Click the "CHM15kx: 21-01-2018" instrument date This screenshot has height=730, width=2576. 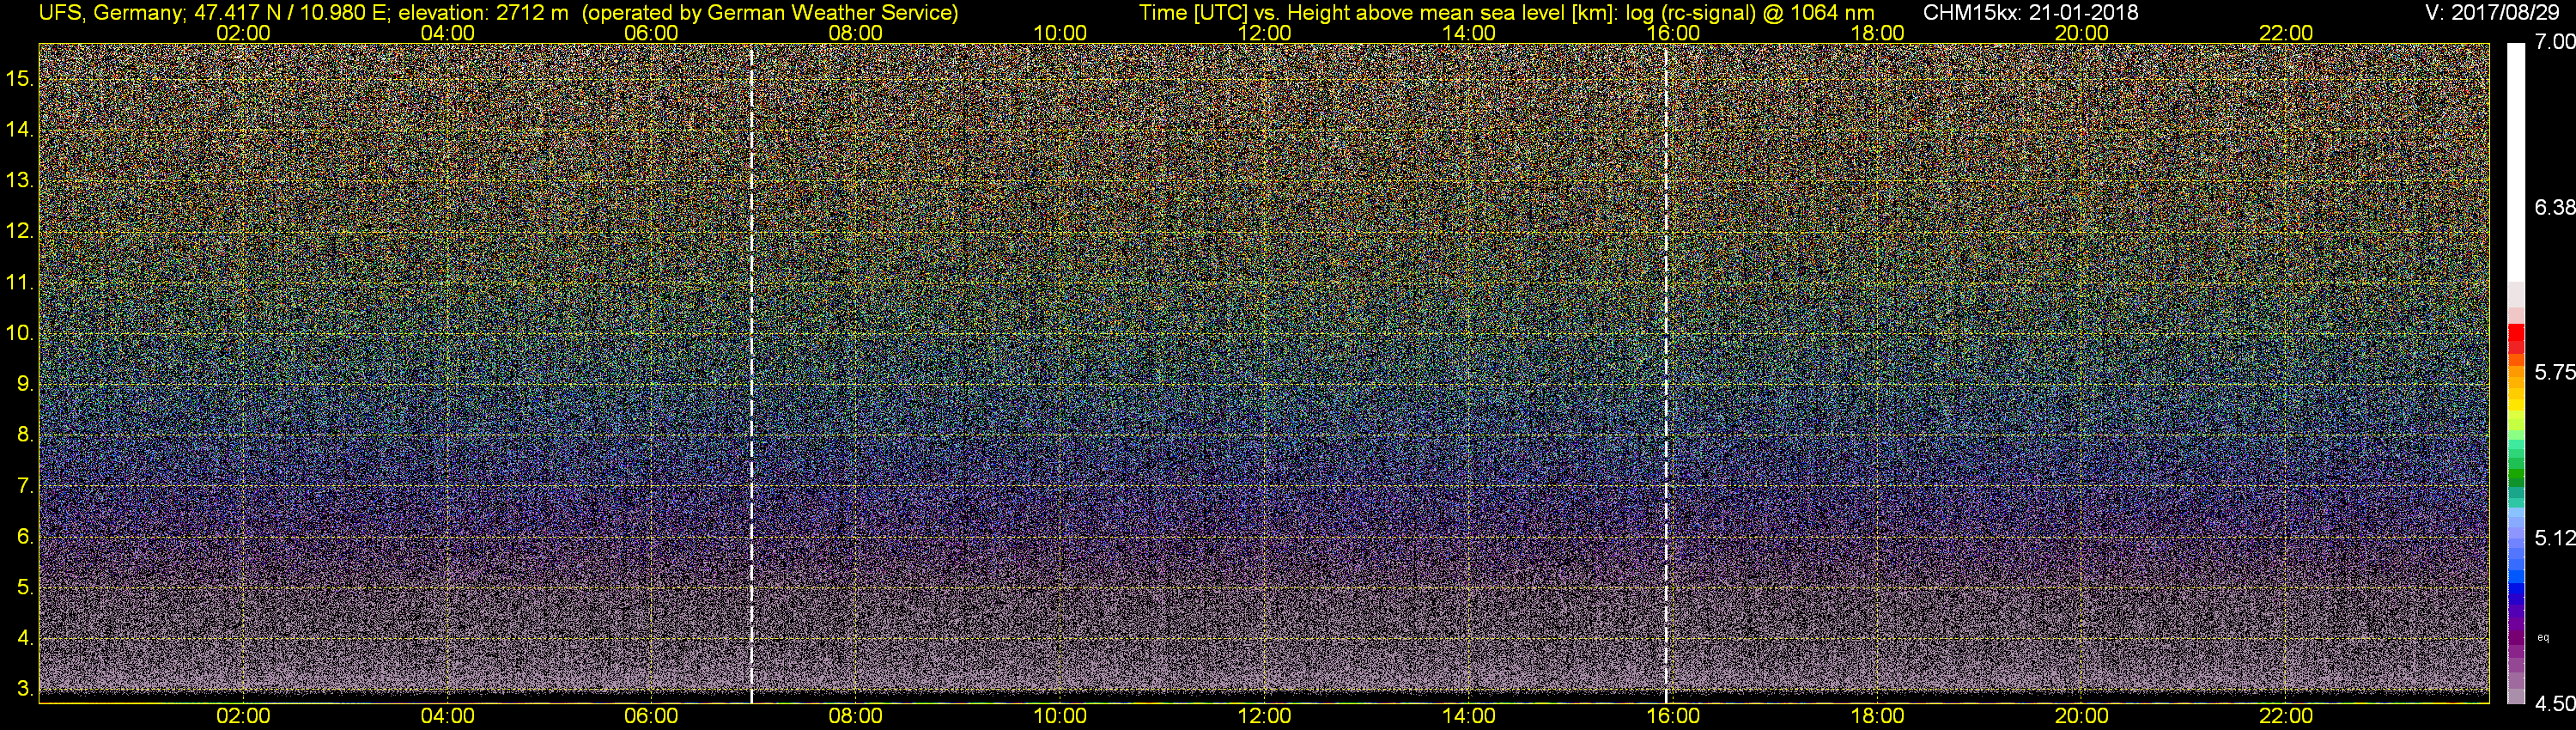2030,13
